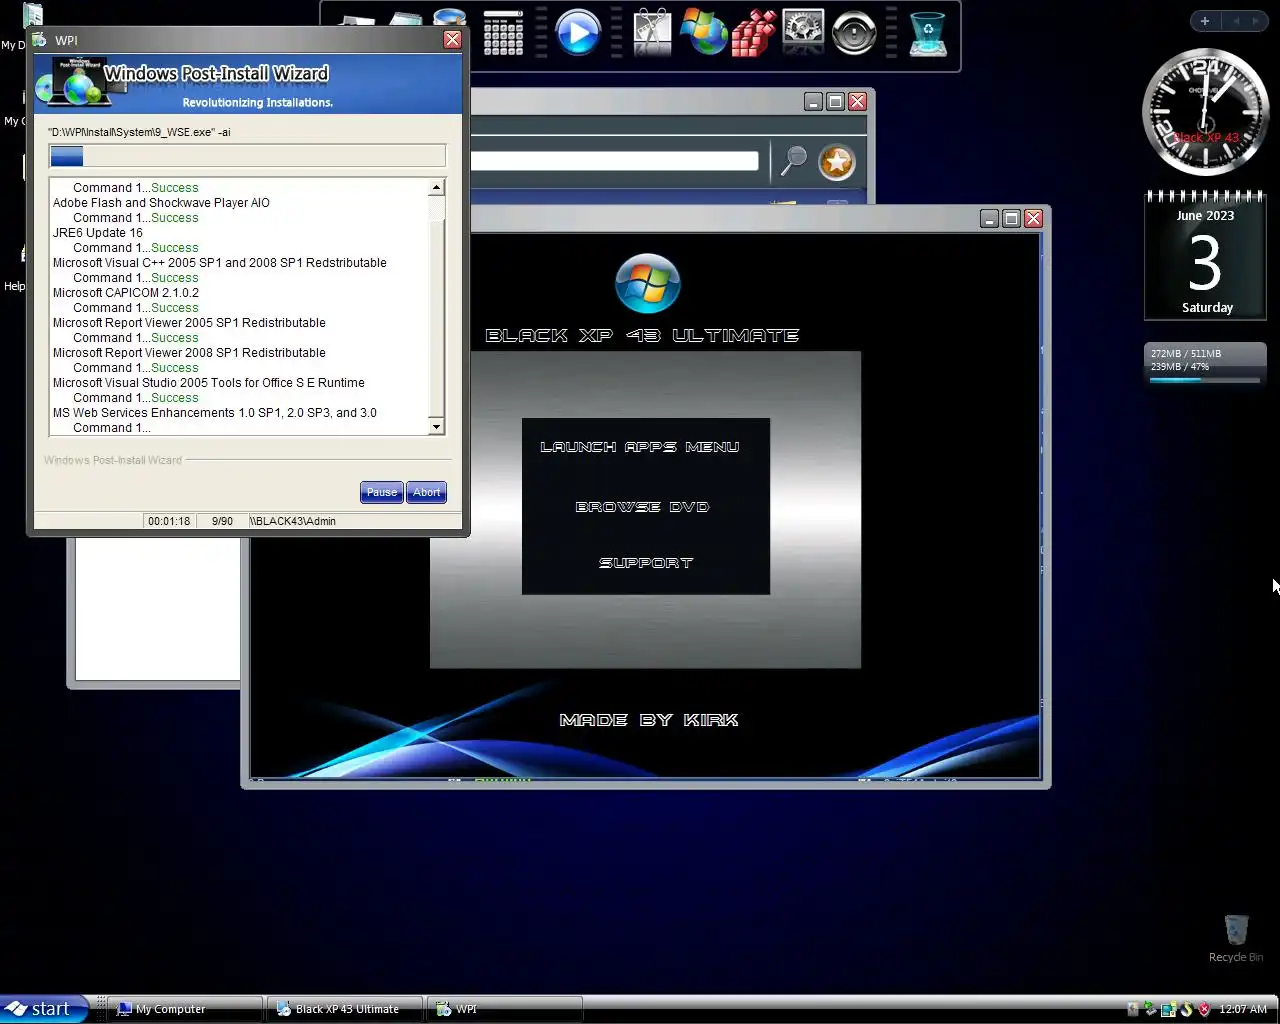Click the Windows globe icon in the dock
The width and height of the screenshot is (1280, 1024).
[704, 32]
